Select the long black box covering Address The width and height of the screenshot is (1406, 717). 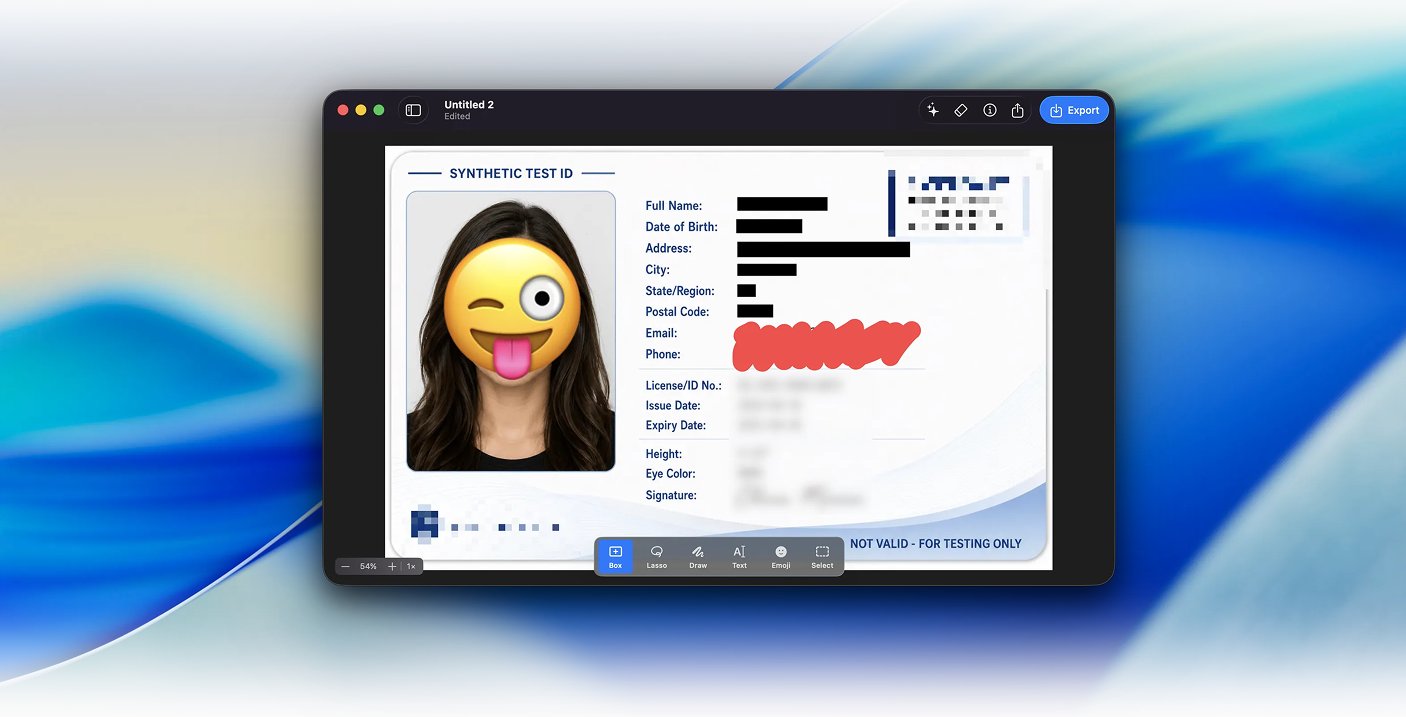pos(823,249)
